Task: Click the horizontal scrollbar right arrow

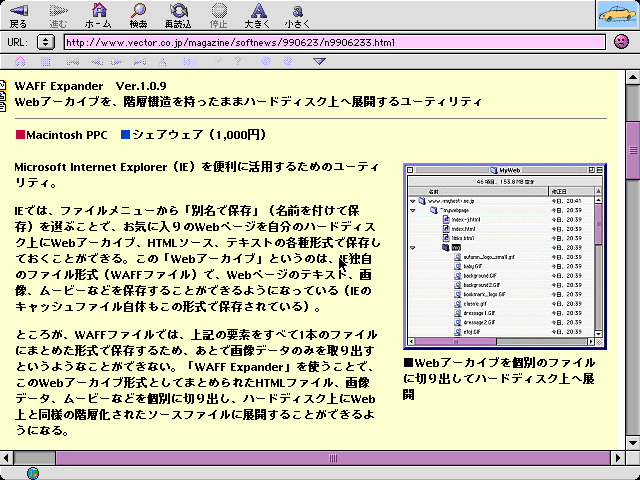Action: 618,458
